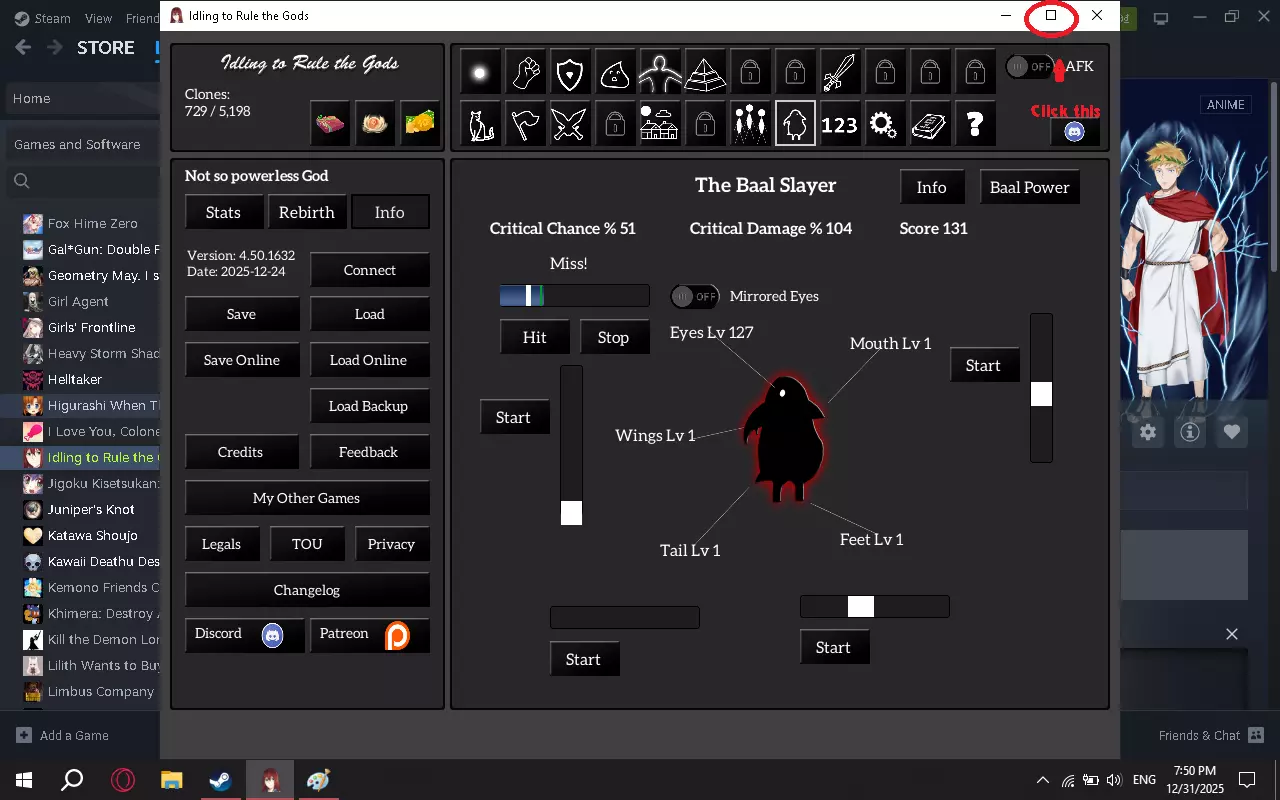
Task: Click the gold coin on green icon
Action: pyautogui.click(x=421, y=123)
